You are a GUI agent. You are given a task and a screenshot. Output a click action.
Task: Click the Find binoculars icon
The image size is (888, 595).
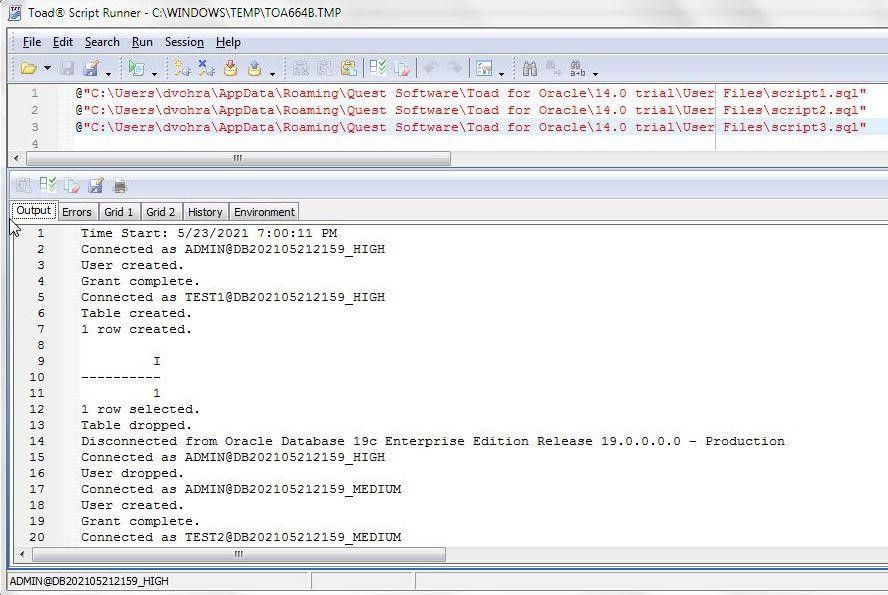530,69
